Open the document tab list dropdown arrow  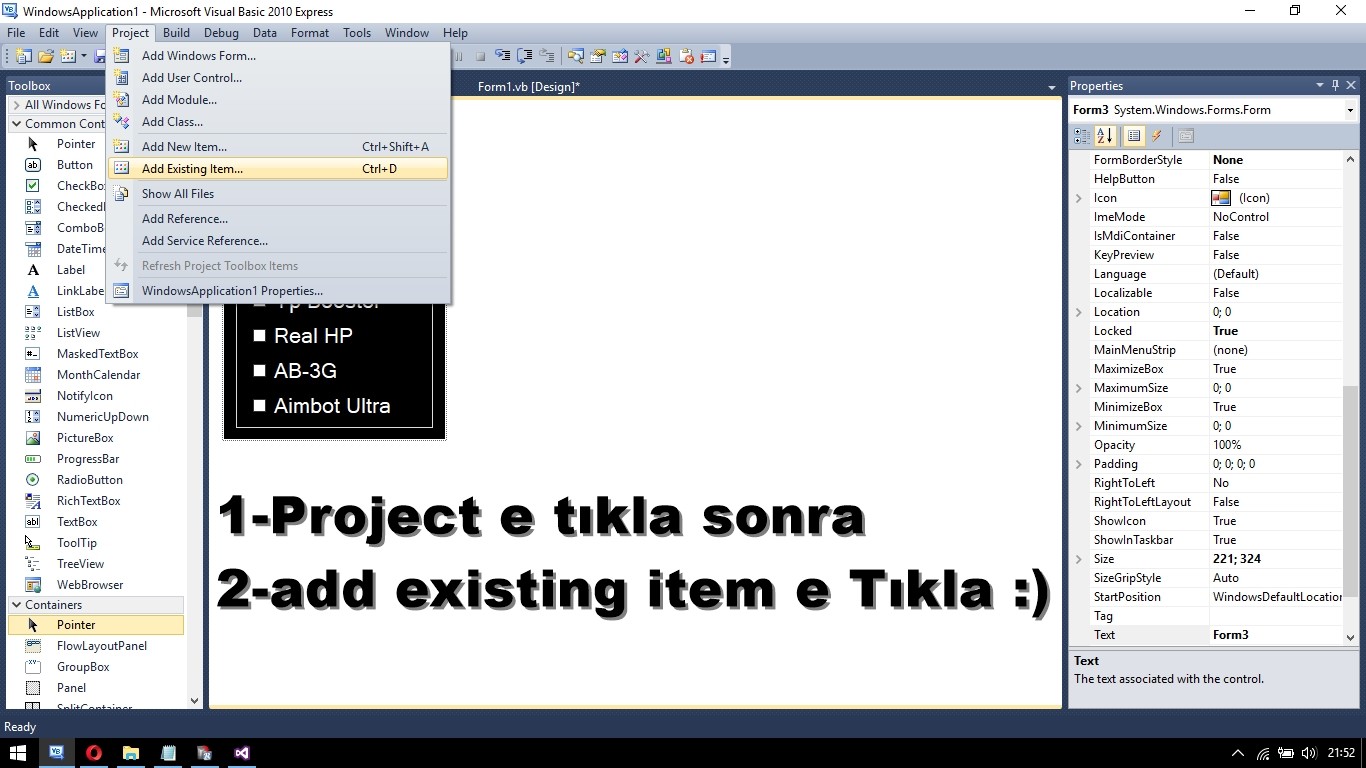coord(1052,87)
